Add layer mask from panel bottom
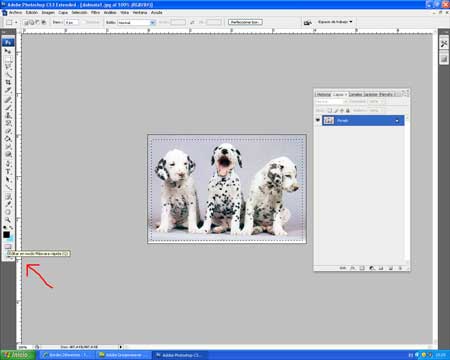450x360 pixels. click(362, 268)
